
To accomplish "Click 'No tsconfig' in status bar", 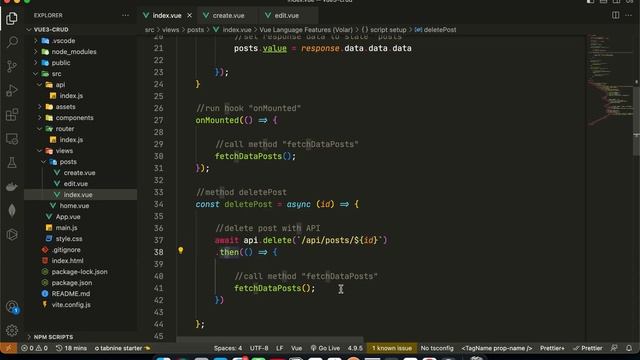I will pyautogui.click(x=437, y=348).
